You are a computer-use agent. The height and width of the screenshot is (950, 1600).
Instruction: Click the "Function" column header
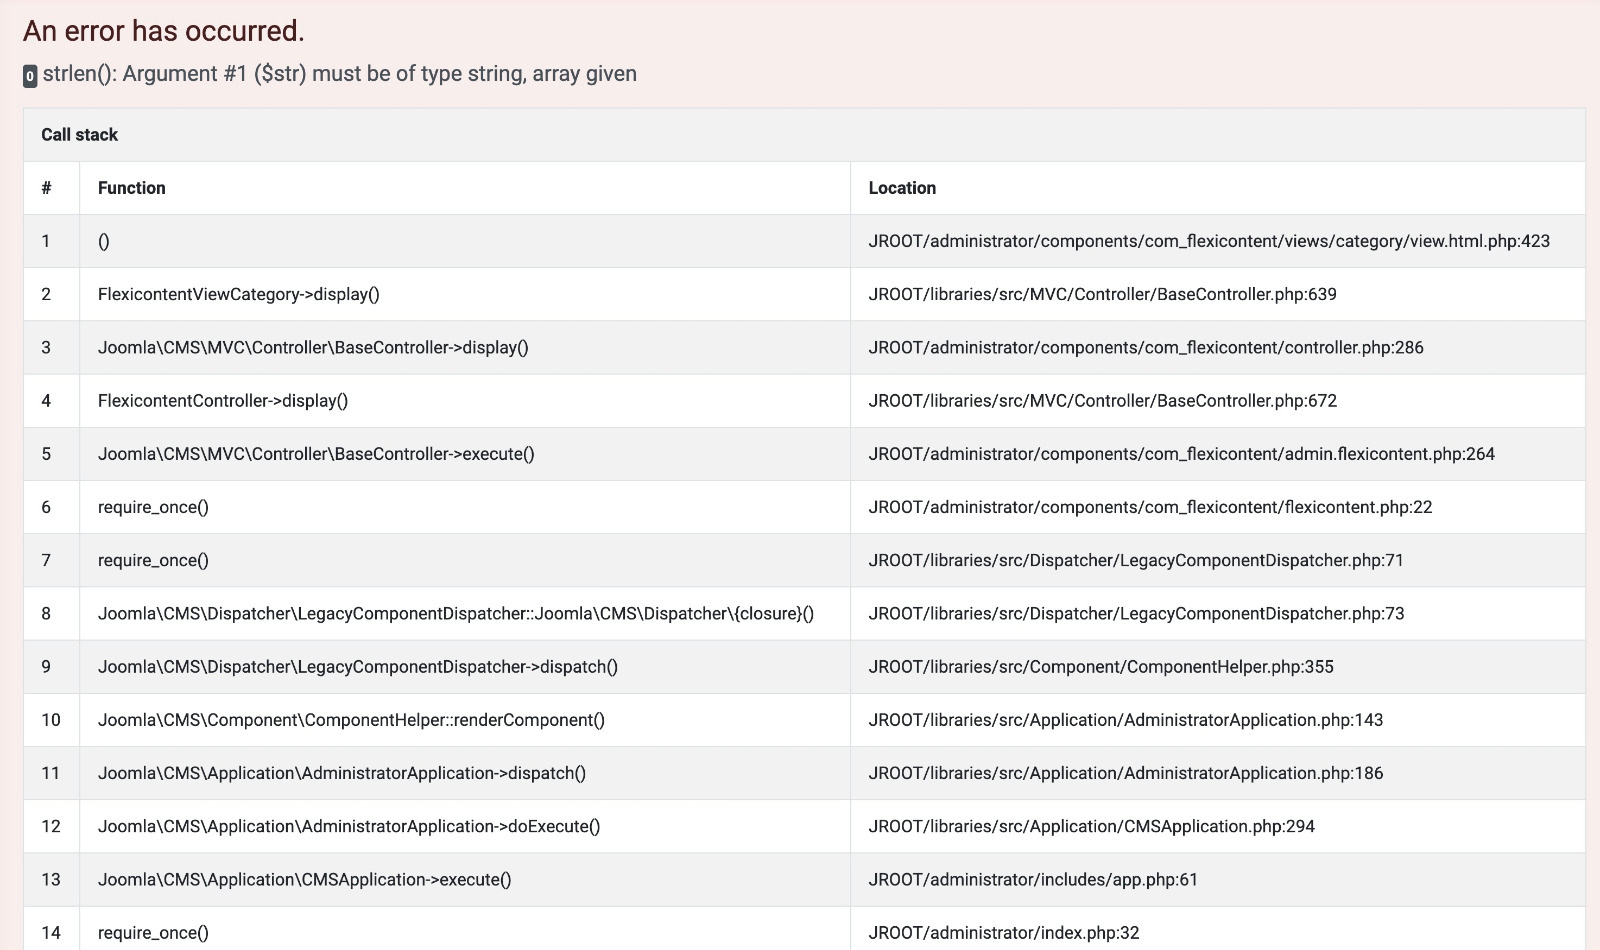pyautogui.click(x=131, y=188)
